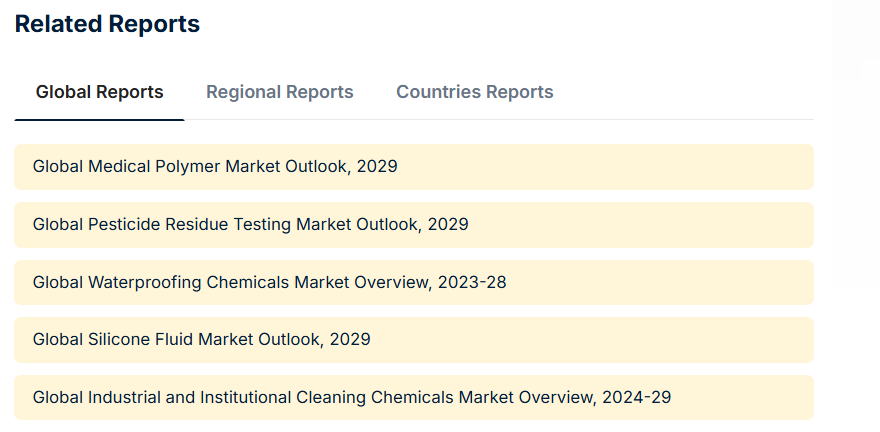Open Global Pesticide Residue Testing Market Outlook
The height and width of the screenshot is (432, 880).
(x=250, y=224)
